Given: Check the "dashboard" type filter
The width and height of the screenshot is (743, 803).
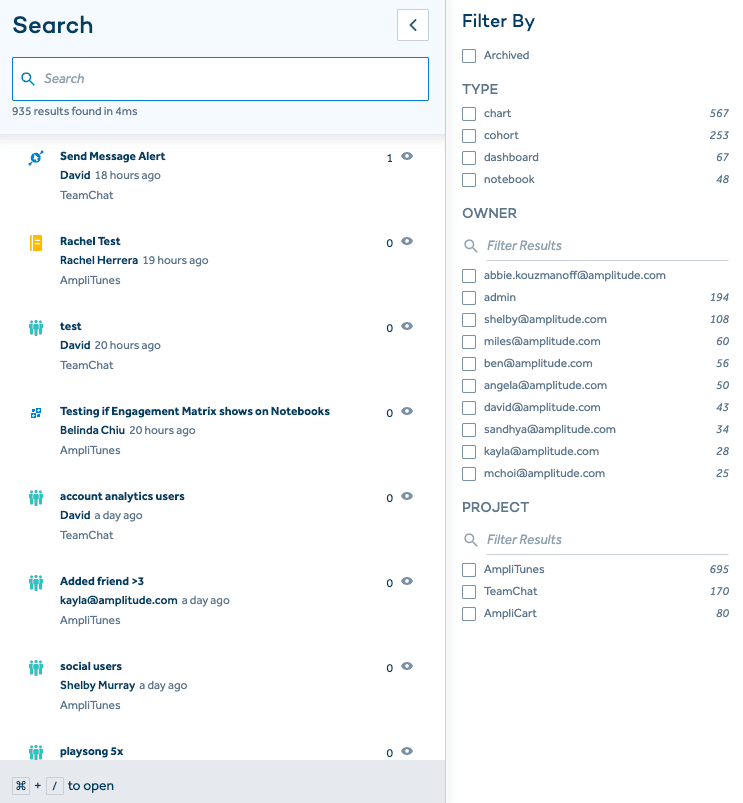Looking at the screenshot, I should [x=468, y=157].
